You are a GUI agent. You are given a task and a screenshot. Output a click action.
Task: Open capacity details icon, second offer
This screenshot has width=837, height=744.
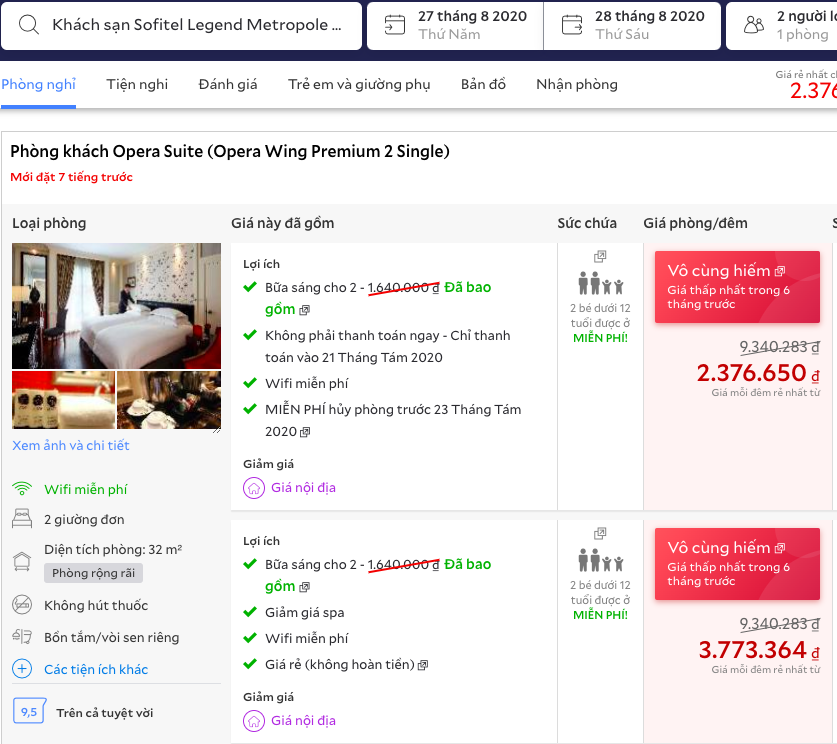tap(600, 534)
